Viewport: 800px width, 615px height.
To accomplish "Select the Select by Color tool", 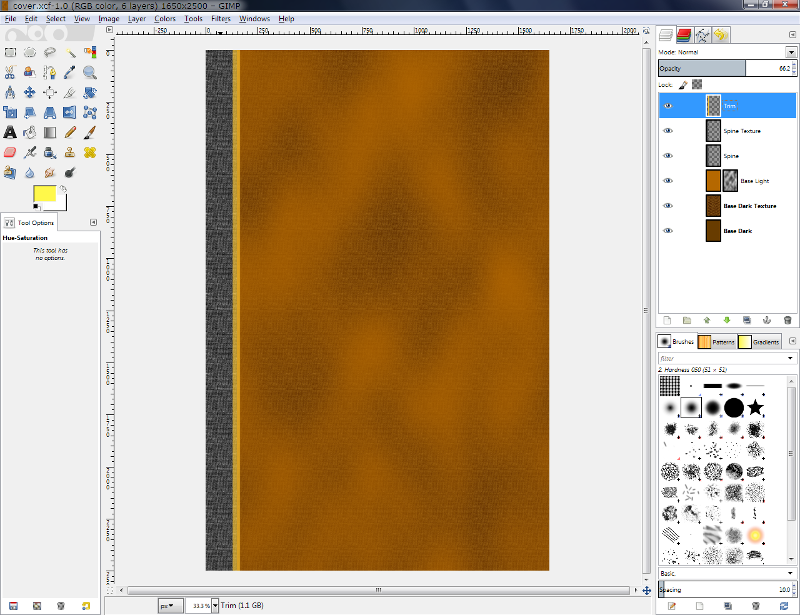I will click(90, 53).
